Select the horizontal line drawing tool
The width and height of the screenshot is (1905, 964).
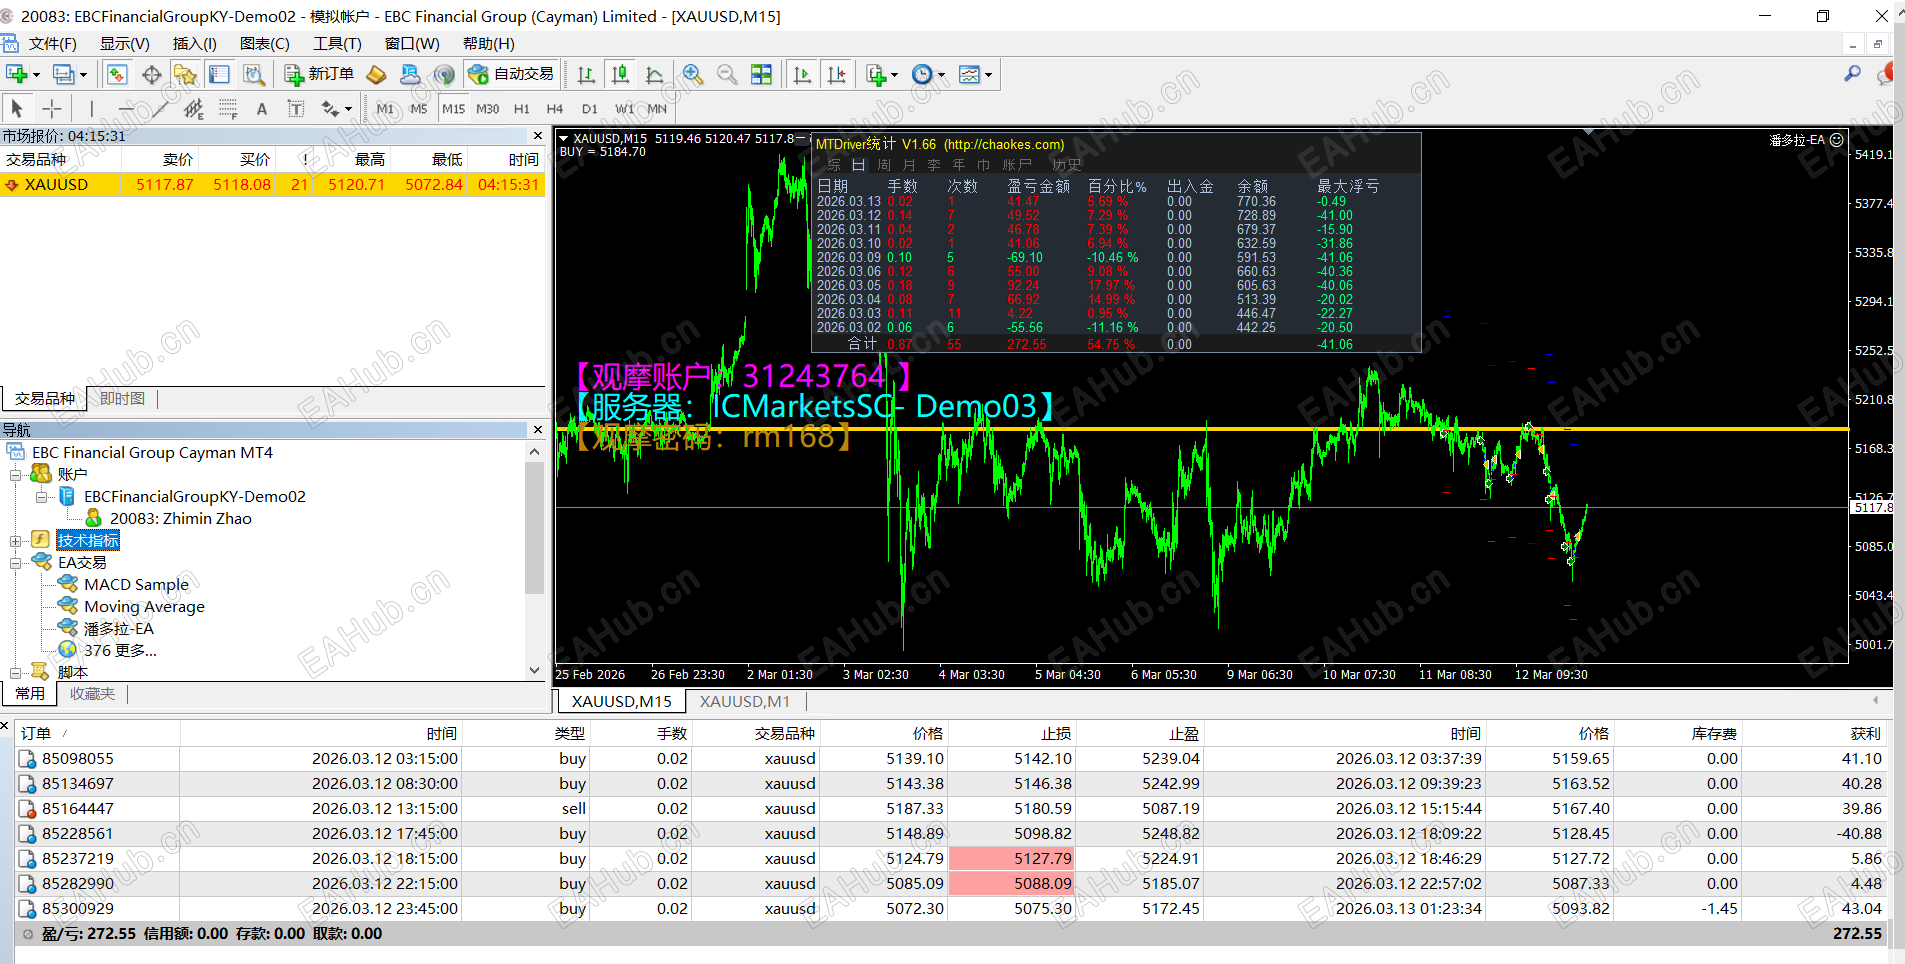[x=125, y=108]
